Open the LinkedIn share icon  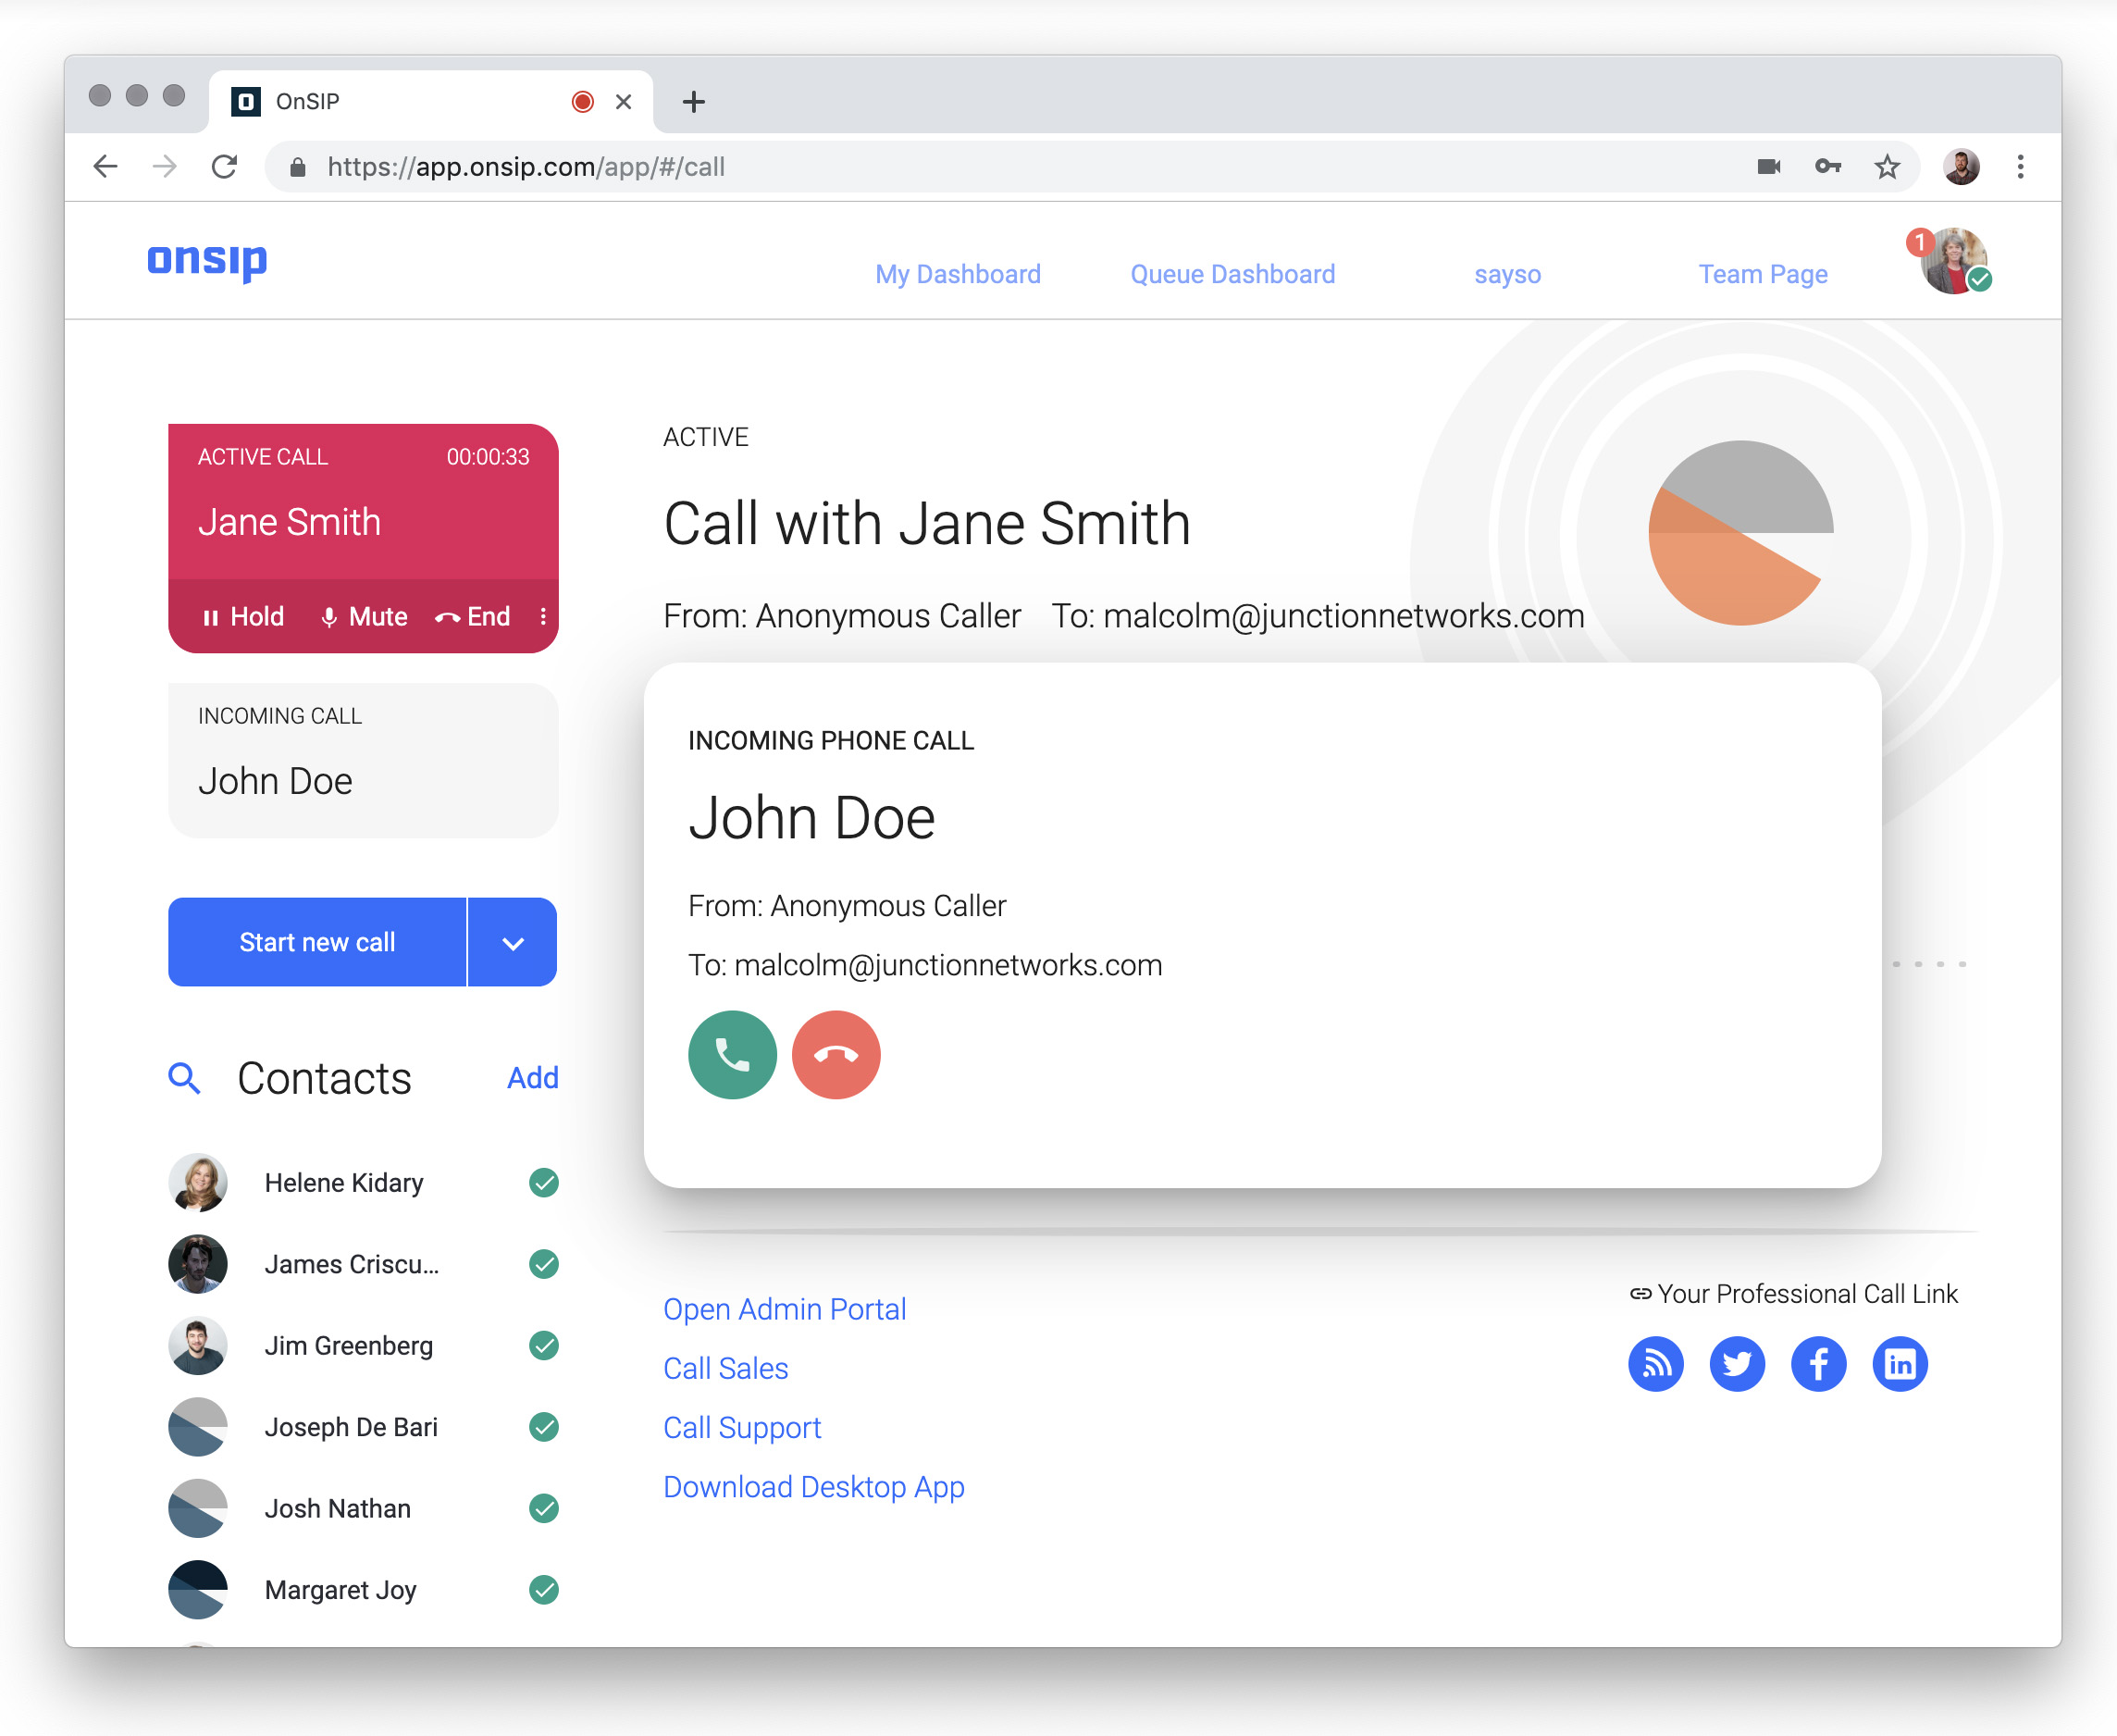tap(1900, 1364)
